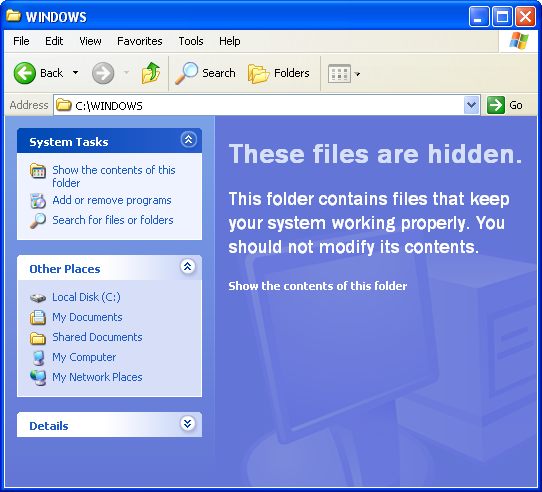This screenshot has width=542, height=492.
Task: Click the grey Forward arrow icon
Action: pyautogui.click(x=103, y=73)
